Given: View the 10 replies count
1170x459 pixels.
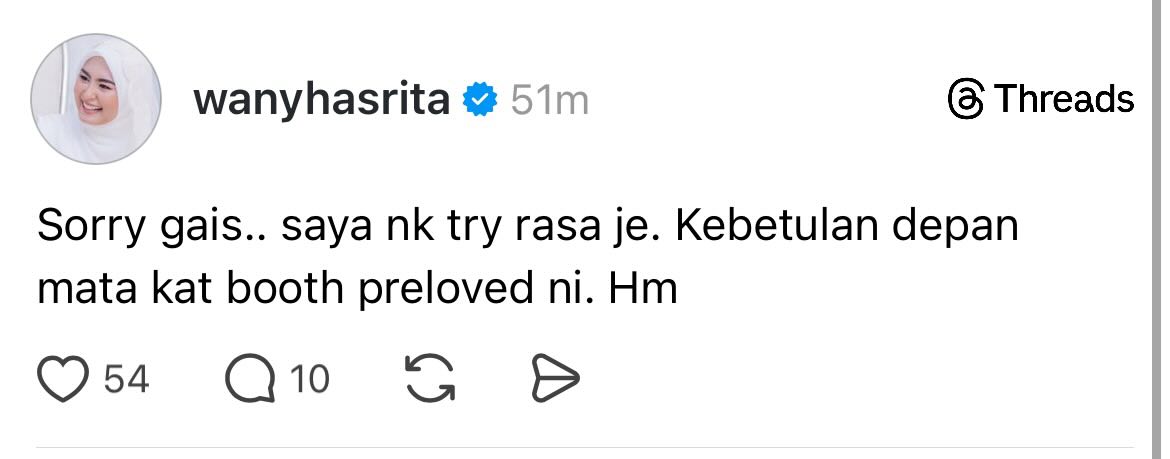Looking at the screenshot, I should (310, 380).
